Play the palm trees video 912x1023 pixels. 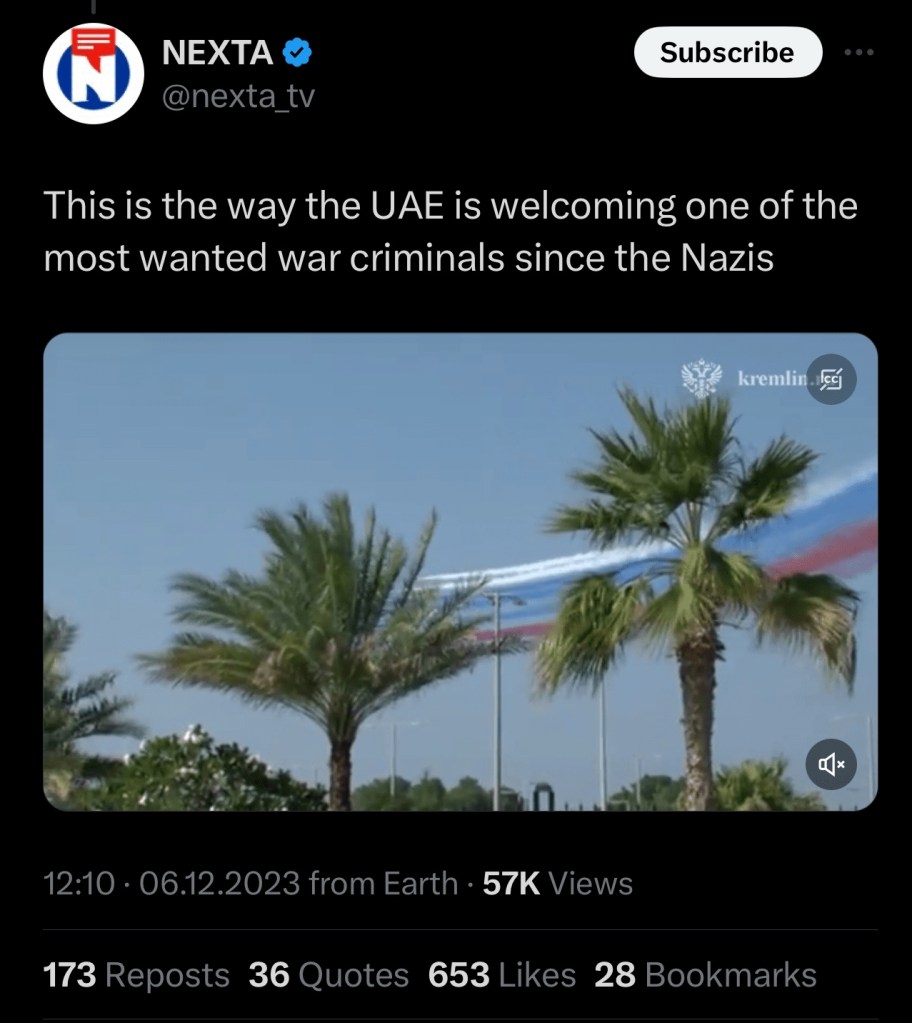pos(460,571)
